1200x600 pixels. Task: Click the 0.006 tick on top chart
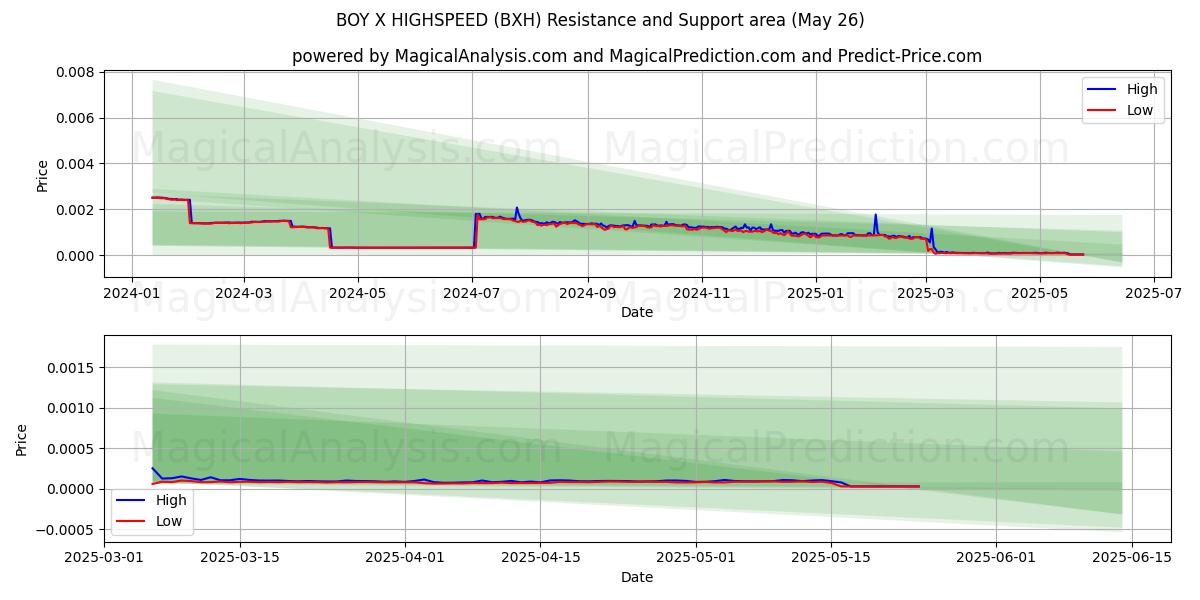[75, 118]
